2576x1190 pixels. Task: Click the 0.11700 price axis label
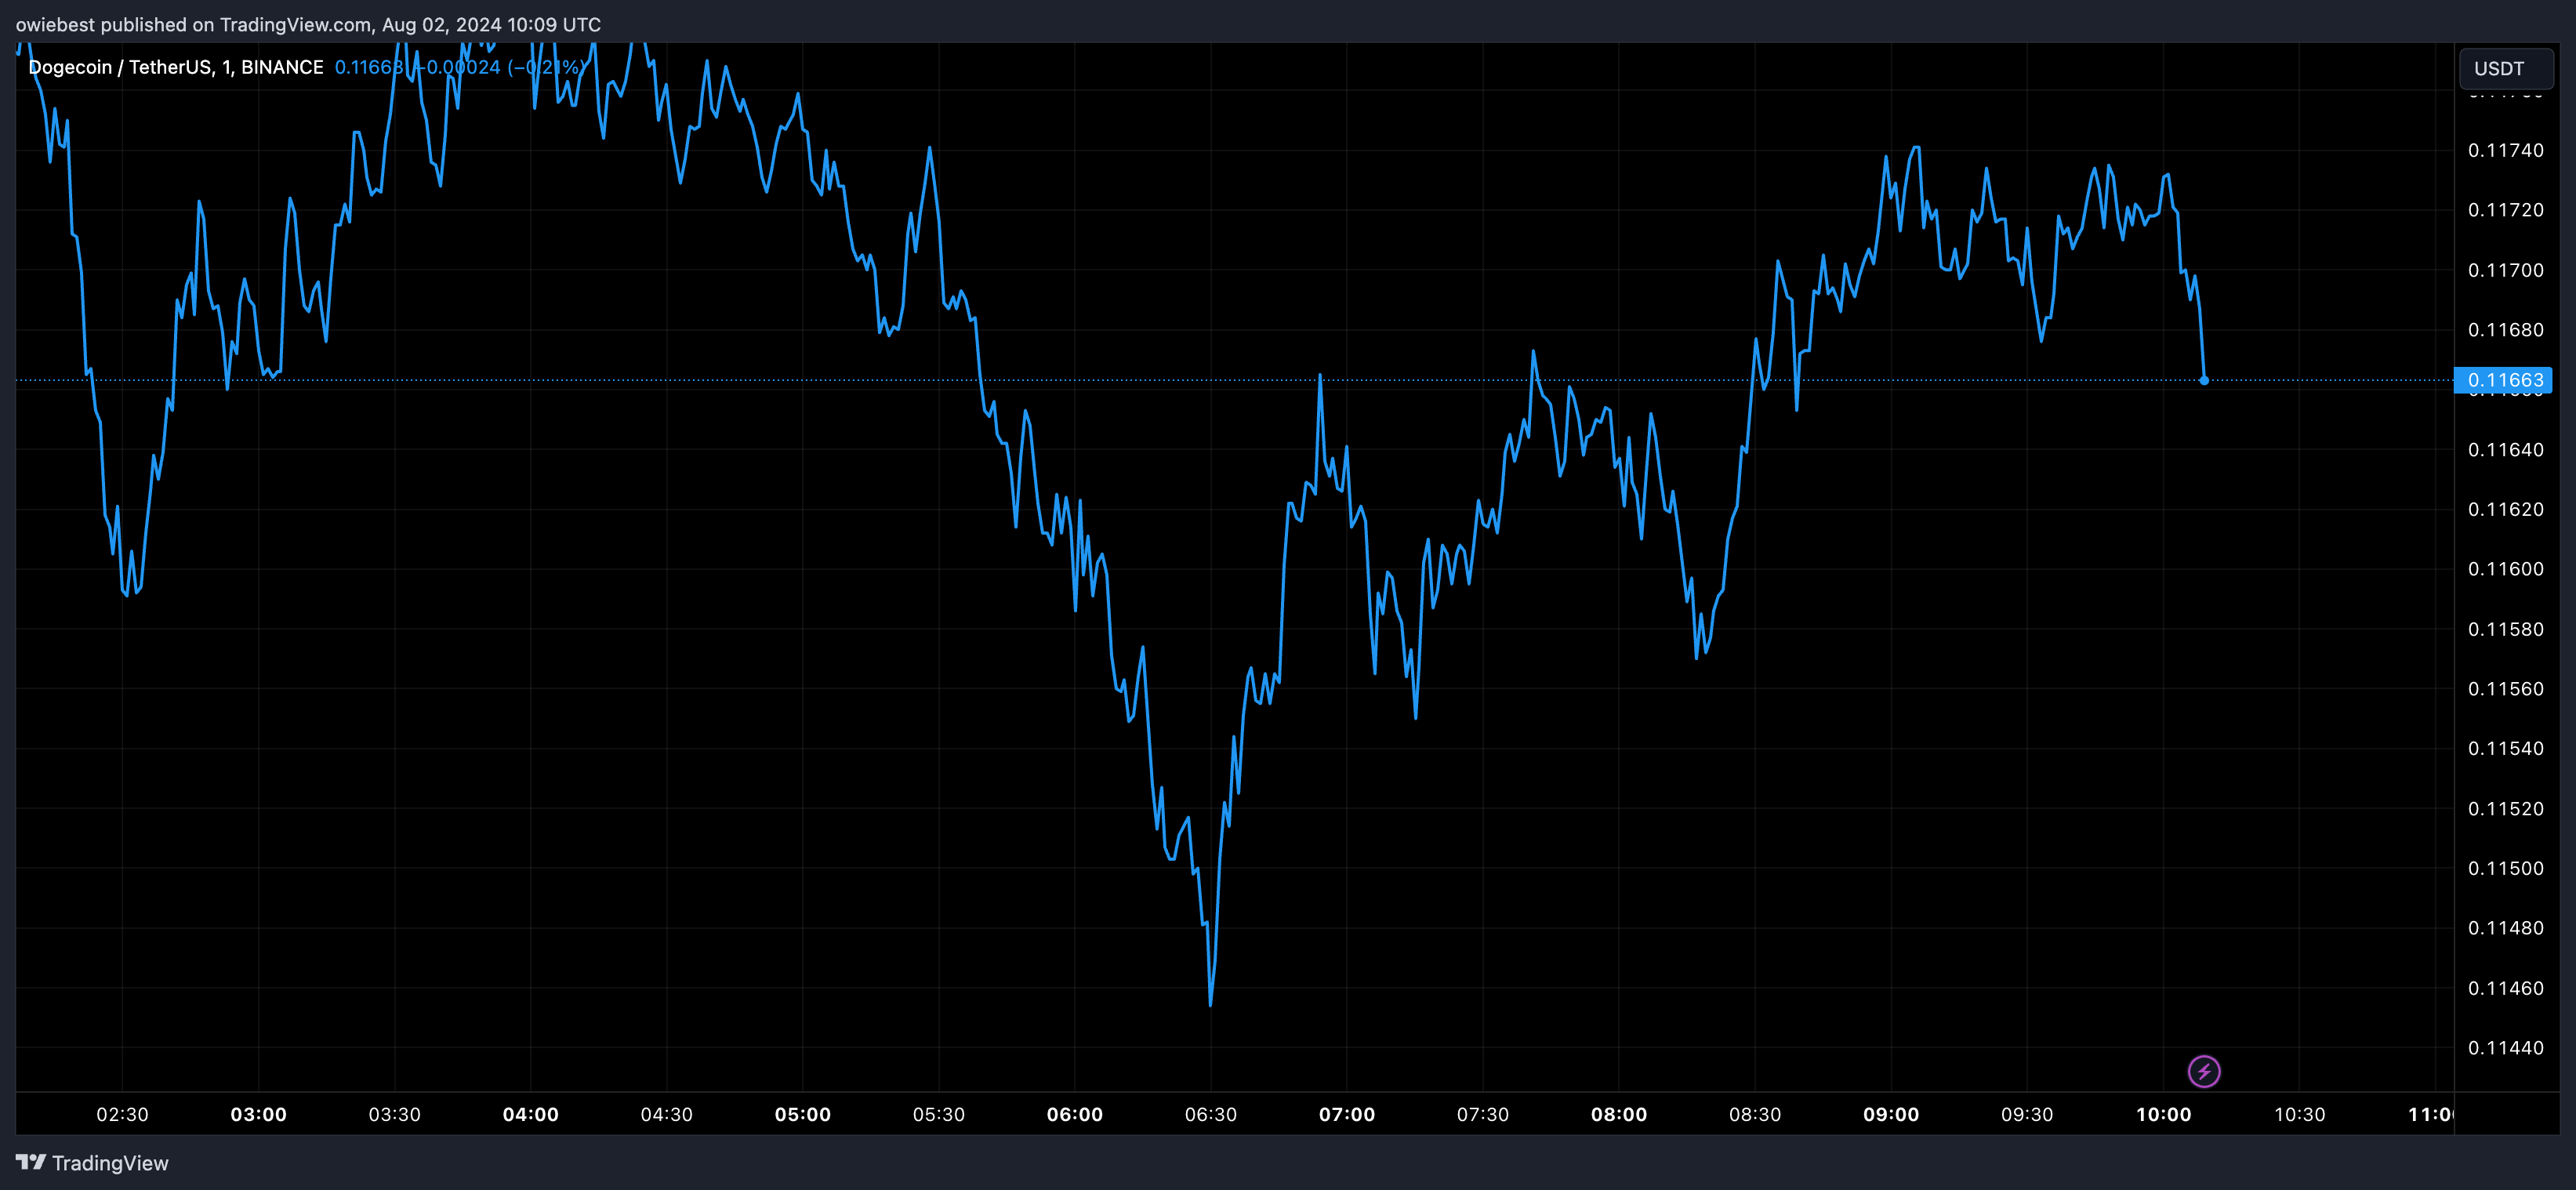[2505, 270]
